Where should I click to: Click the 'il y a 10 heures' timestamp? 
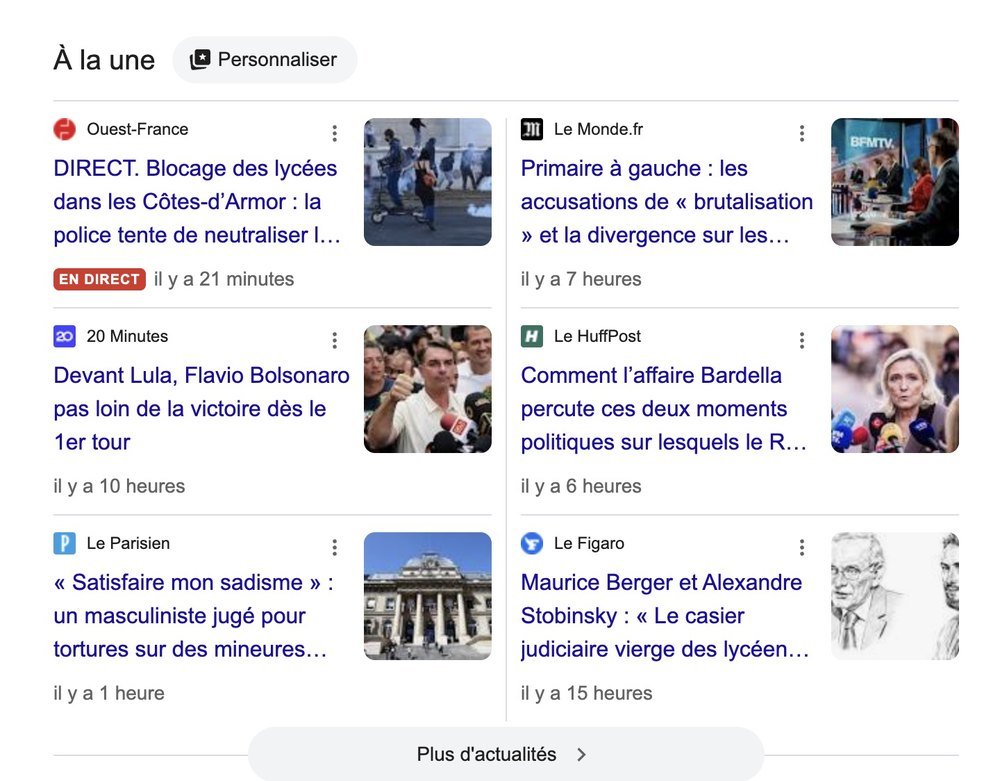(119, 486)
